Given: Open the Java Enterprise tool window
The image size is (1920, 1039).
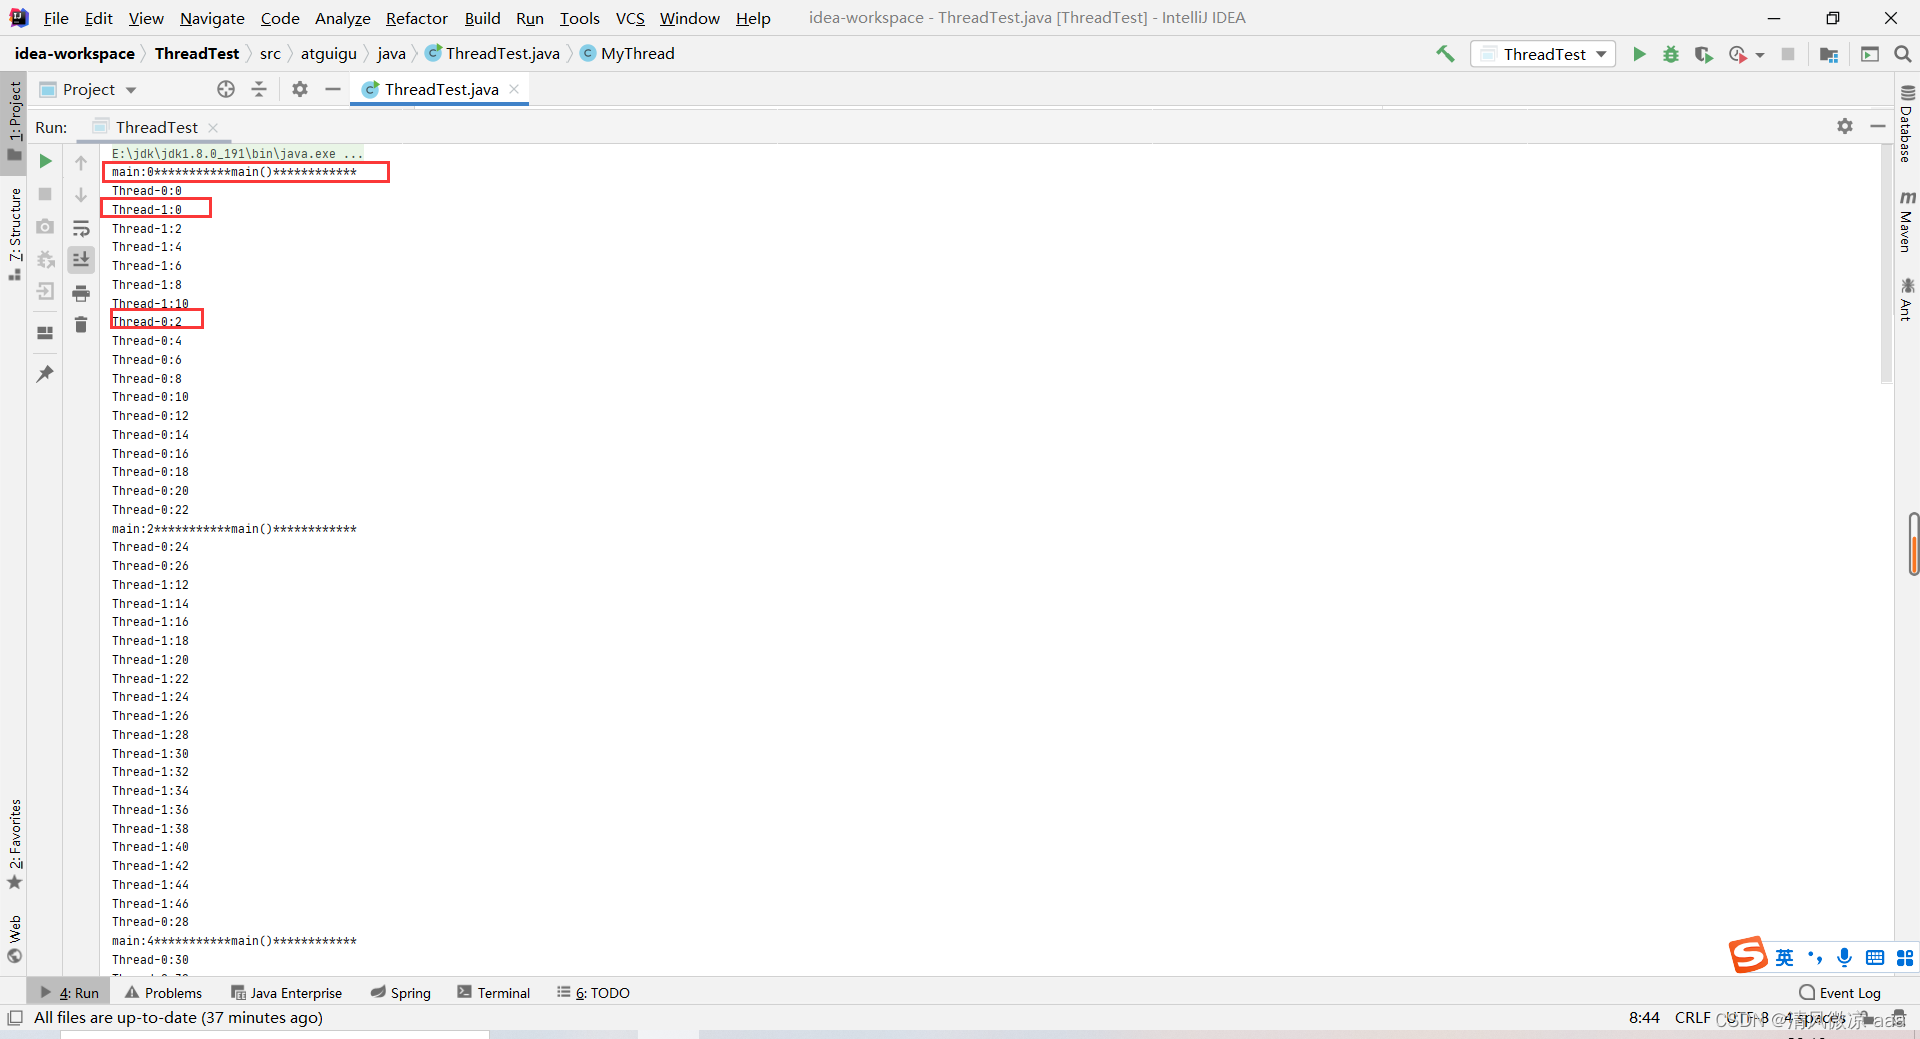Looking at the screenshot, I should click(x=286, y=993).
